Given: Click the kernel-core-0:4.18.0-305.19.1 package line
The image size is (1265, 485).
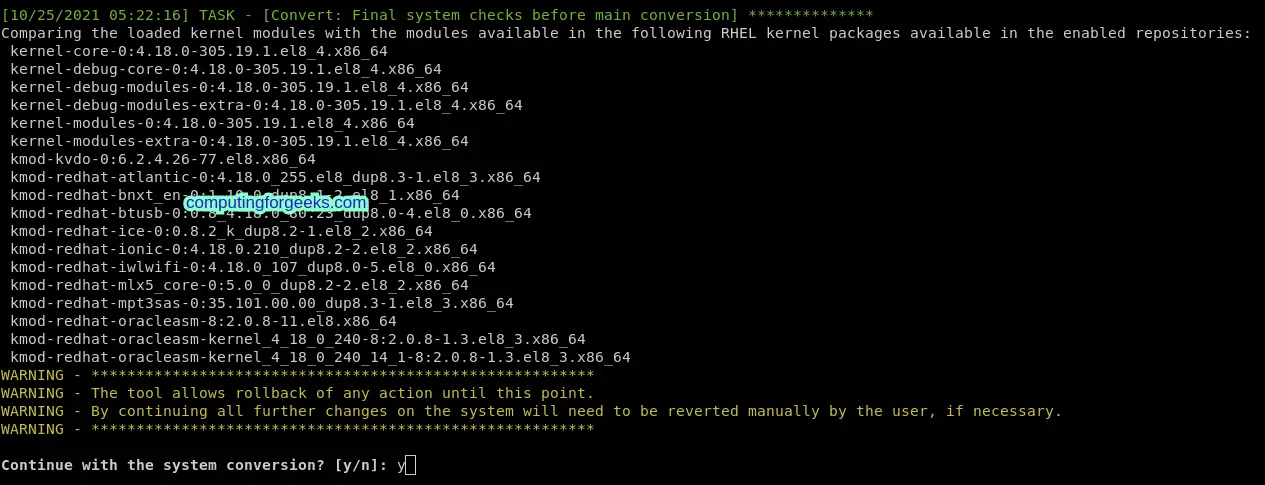Looking at the screenshot, I should pos(198,51).
